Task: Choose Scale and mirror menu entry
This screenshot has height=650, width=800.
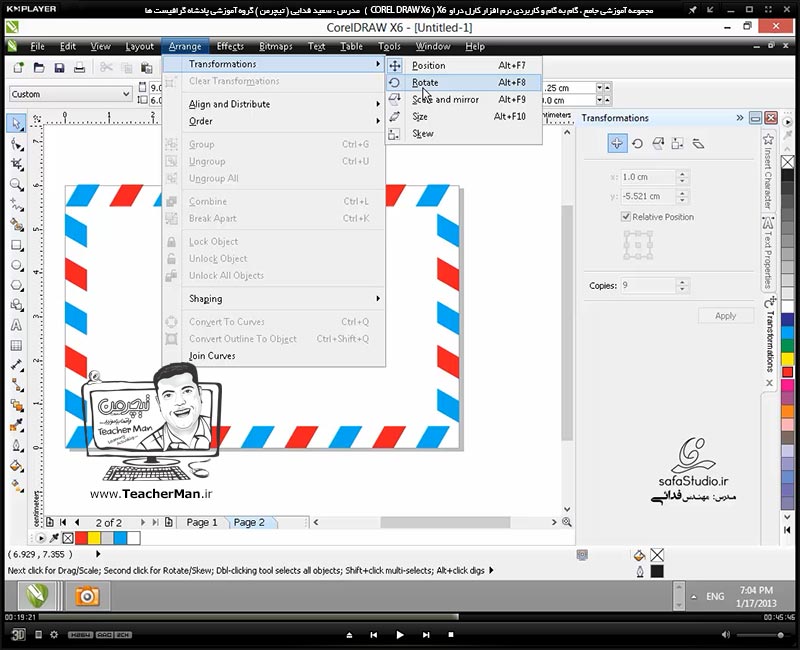Action: point(463,99)
